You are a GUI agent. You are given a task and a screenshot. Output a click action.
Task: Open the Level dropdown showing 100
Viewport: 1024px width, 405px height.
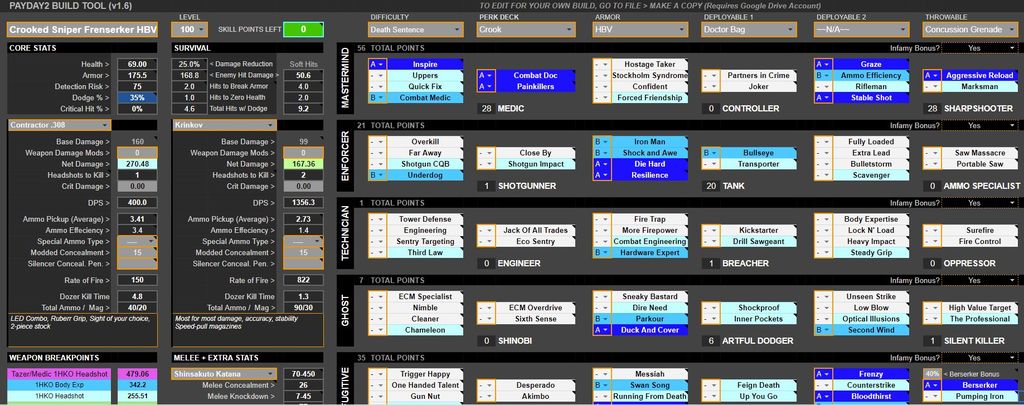point(189,29)
